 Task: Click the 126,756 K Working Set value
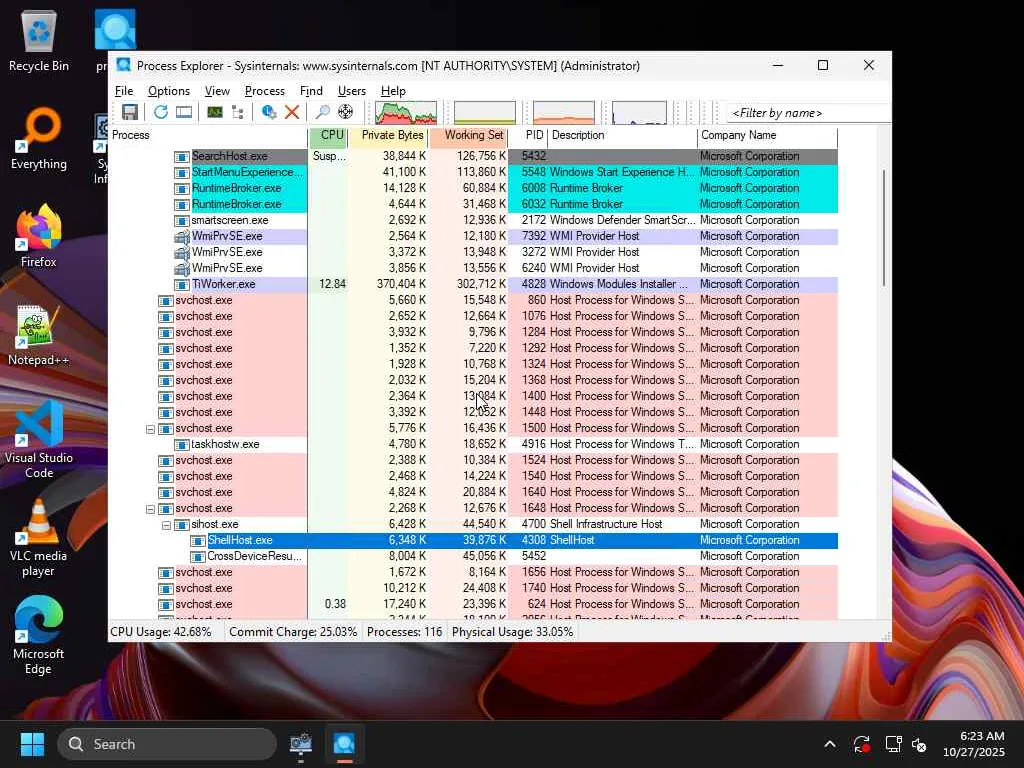point(481,156)
